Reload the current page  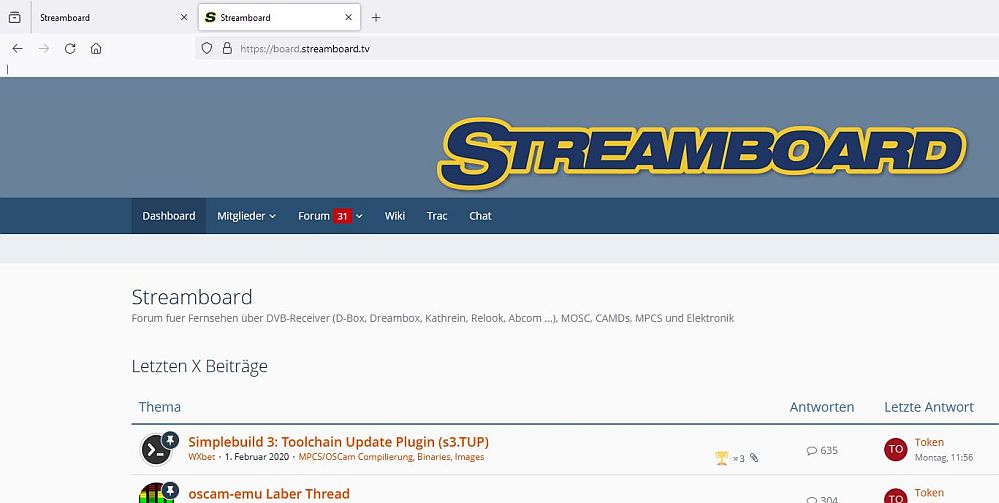(70, 48)
